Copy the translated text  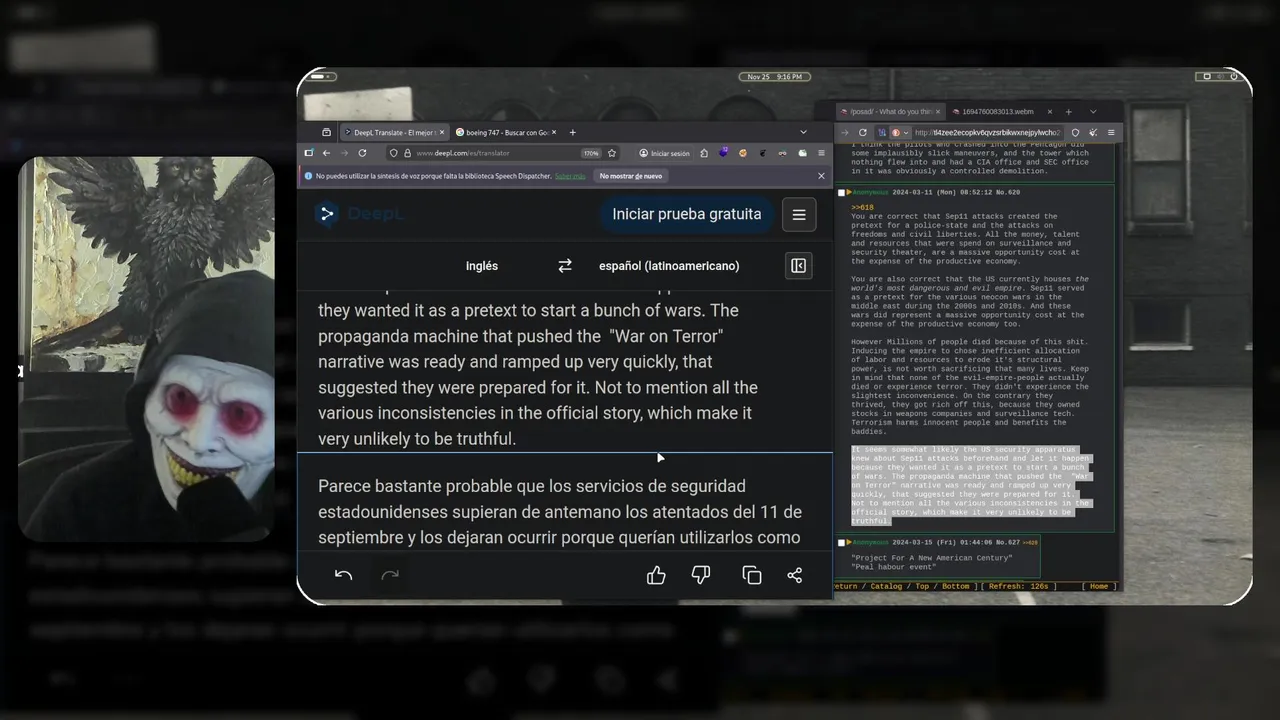(x=752, y=575)
